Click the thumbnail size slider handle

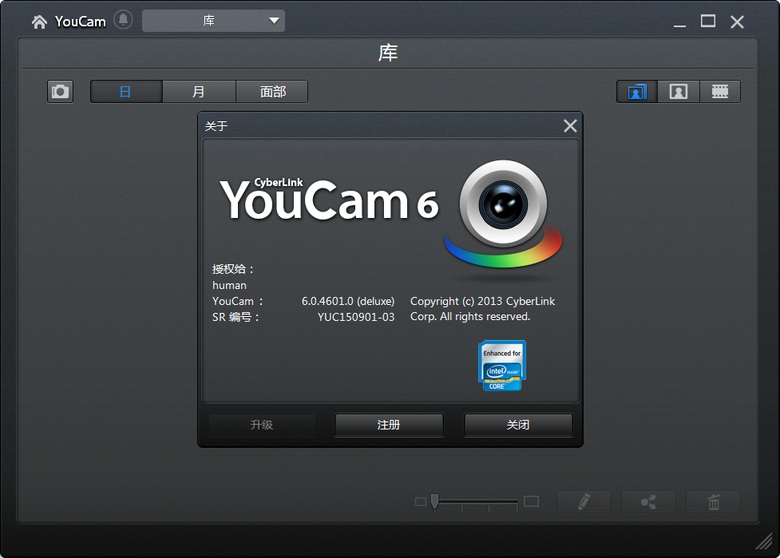[435, 501]
